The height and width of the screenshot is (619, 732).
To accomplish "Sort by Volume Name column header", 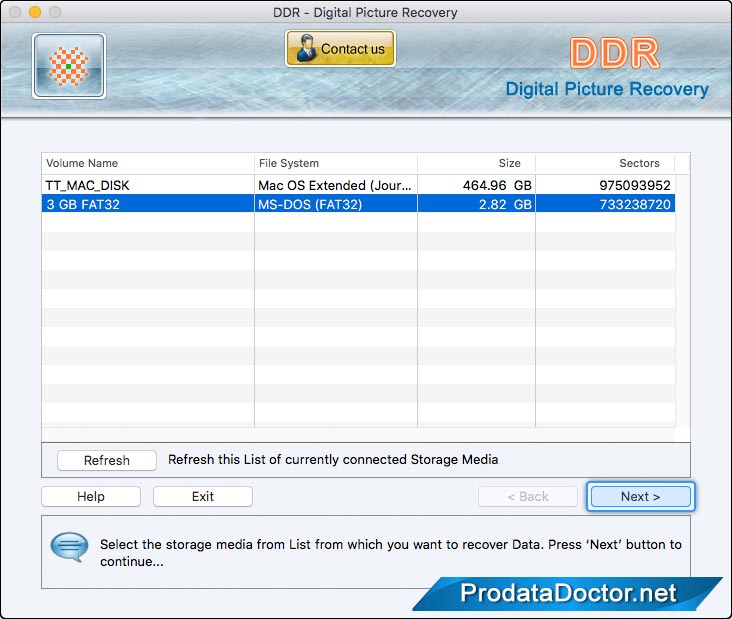I will [x=148, y=163].
